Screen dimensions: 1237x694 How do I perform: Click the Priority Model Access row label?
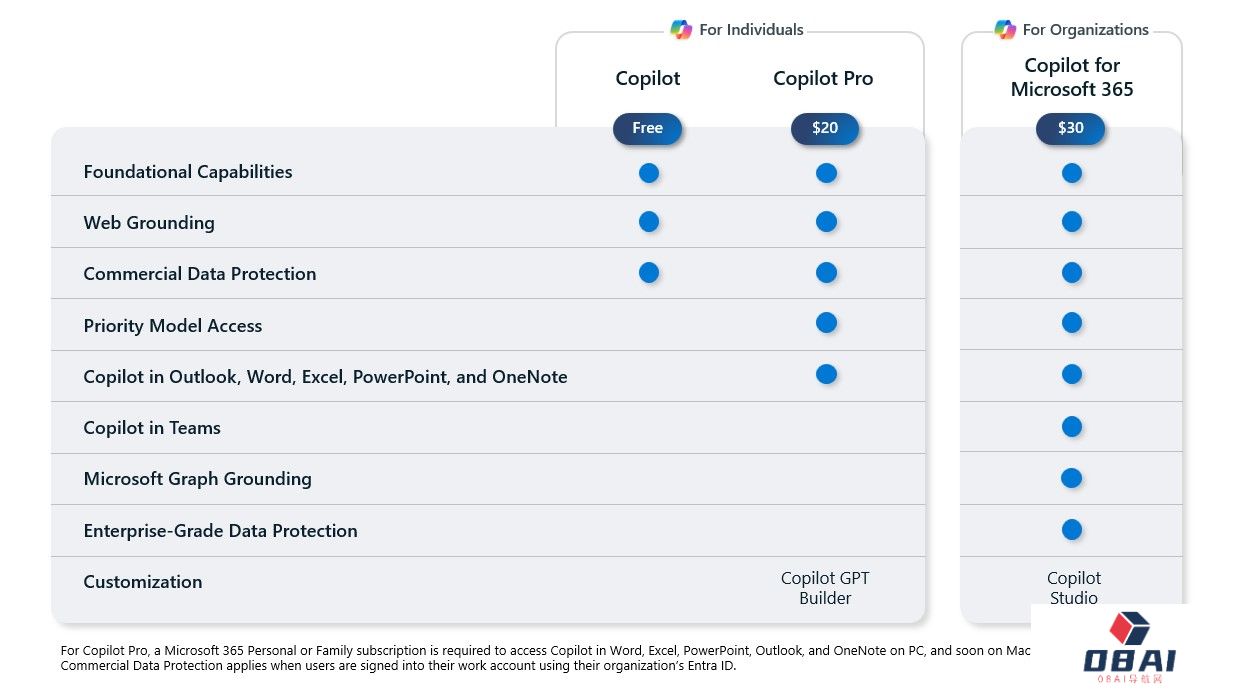point(173,326)
